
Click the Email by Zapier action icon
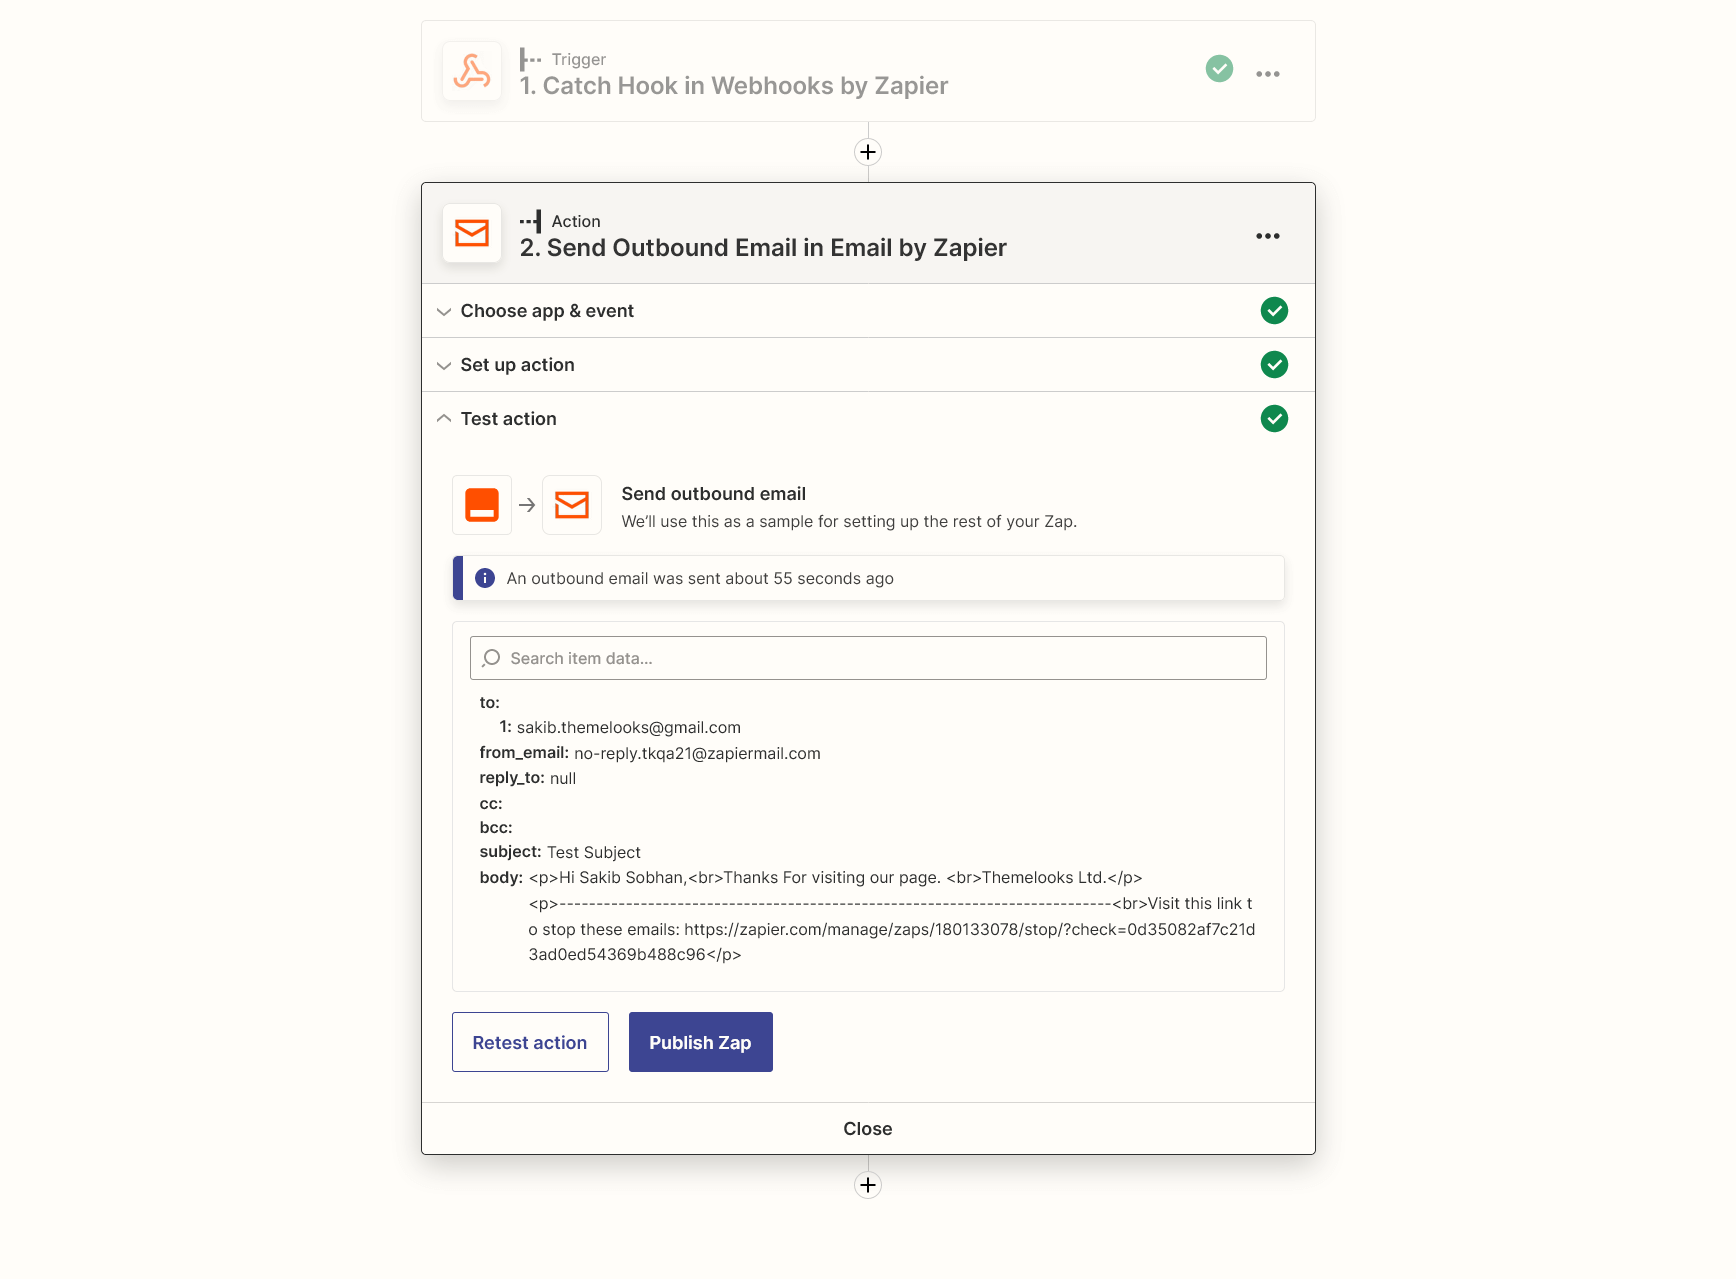[x=472, y=233]
